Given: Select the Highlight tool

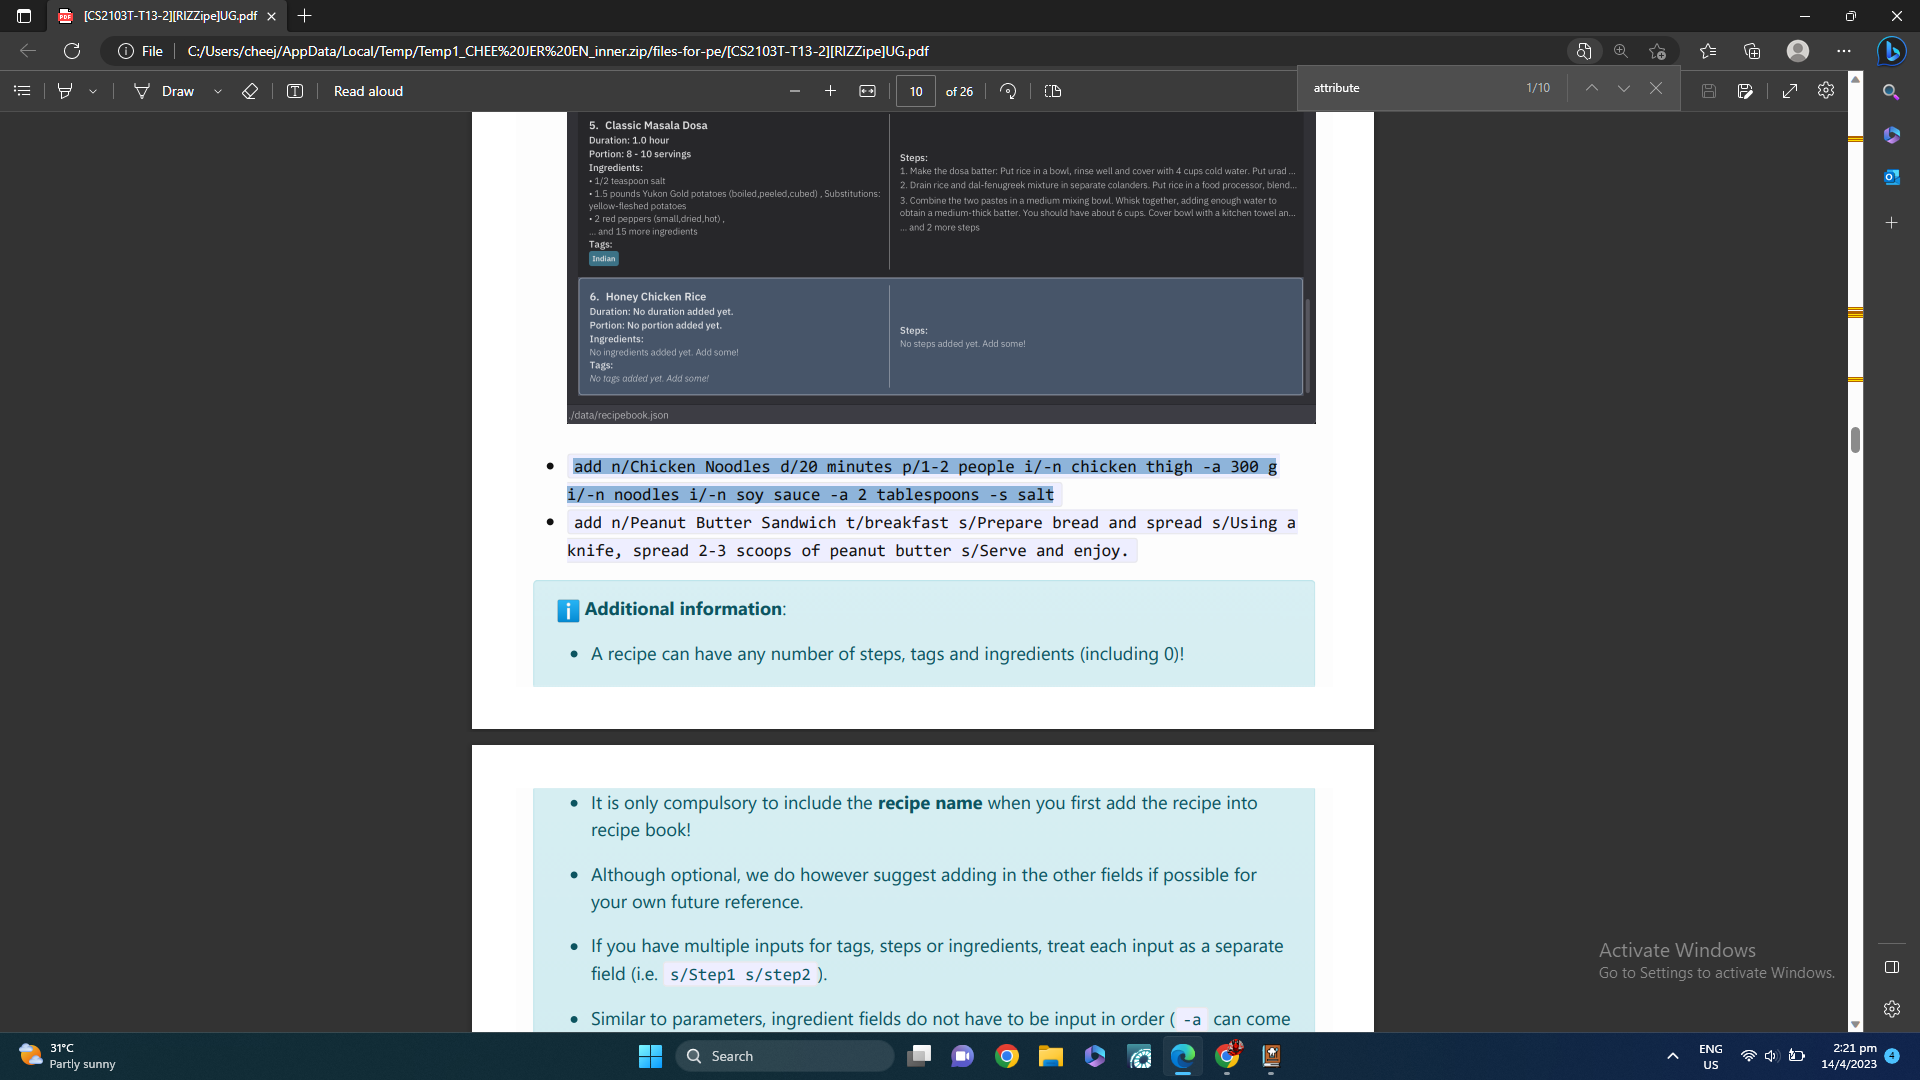Looking at the screenshot, I should (65, 91).
